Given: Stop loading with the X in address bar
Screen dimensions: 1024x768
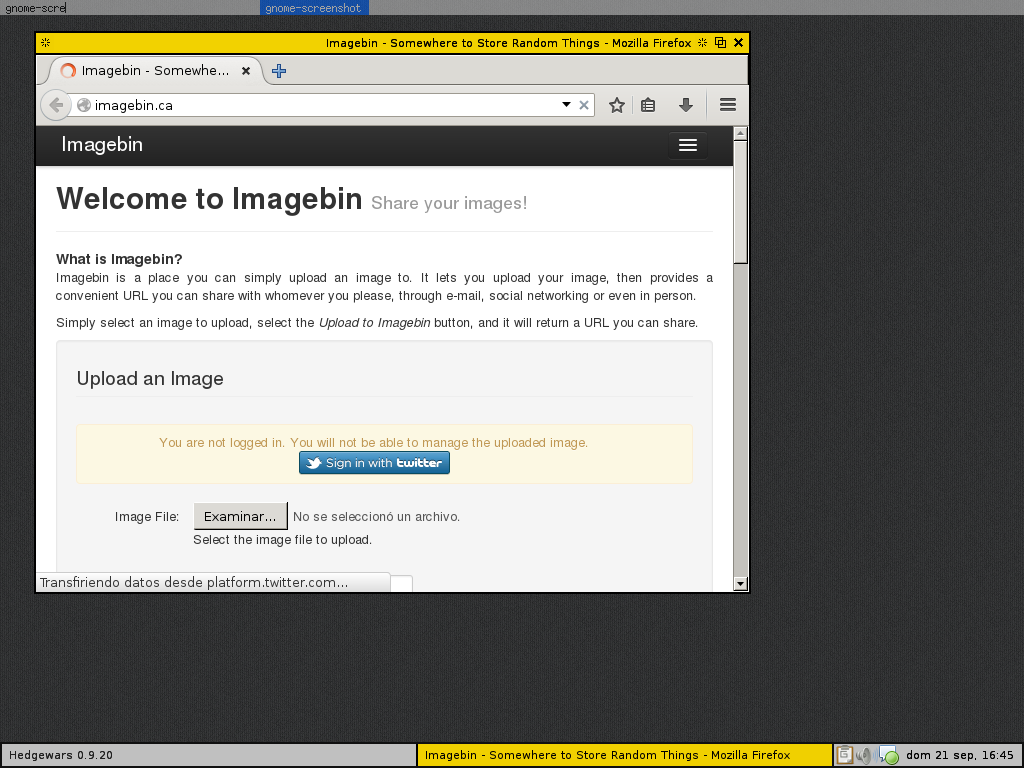Looking at the screenshot, I should coord(584,105).
